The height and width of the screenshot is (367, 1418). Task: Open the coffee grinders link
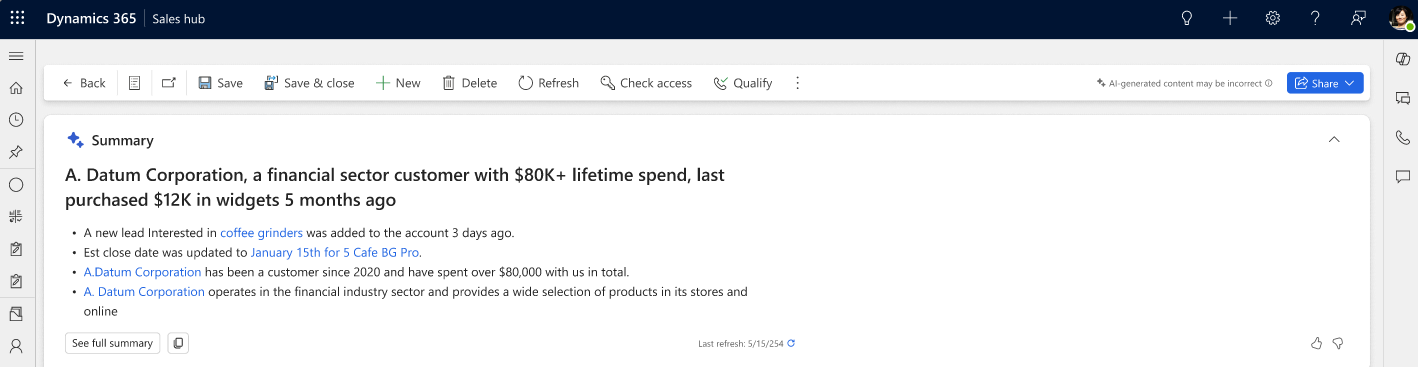tap(261, 233)
